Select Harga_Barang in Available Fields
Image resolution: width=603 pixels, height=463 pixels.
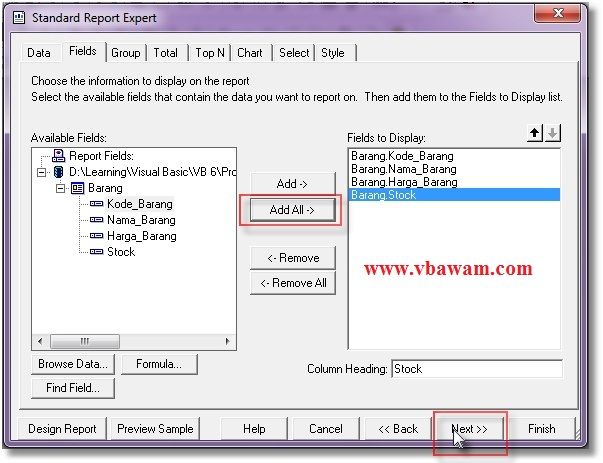pos(142,236)
